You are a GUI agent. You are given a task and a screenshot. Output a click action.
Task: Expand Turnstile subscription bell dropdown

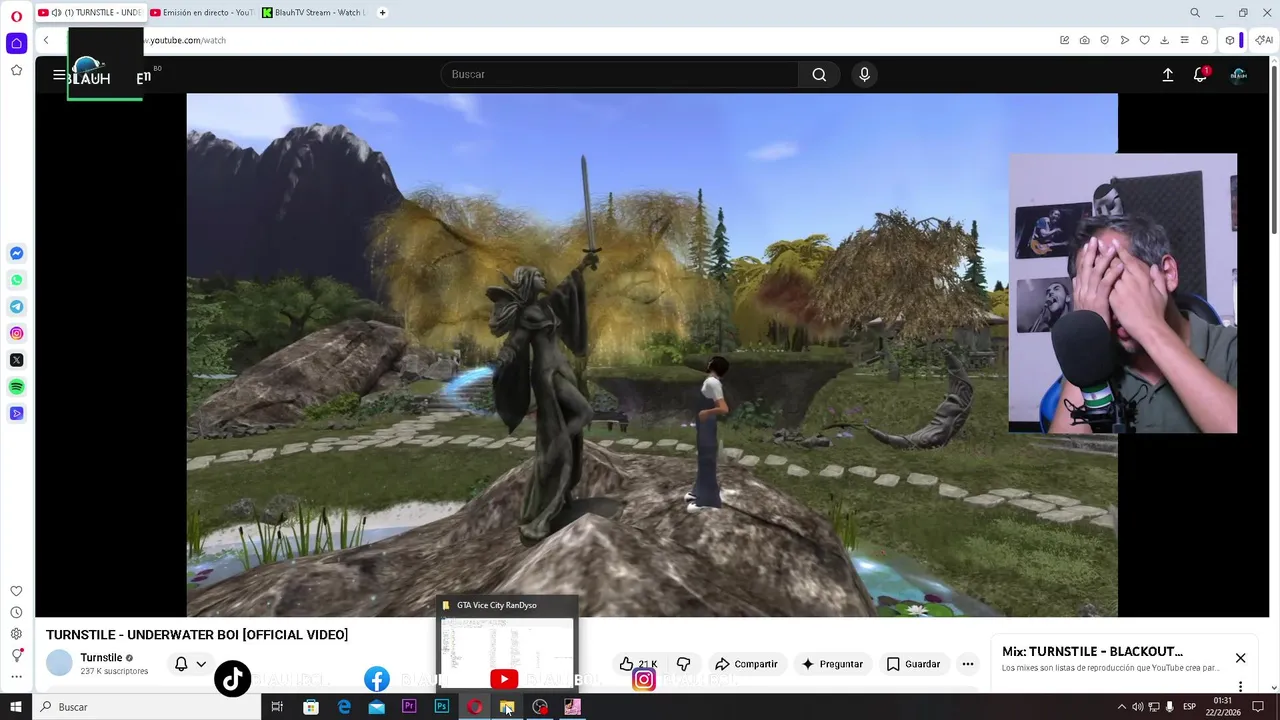pos(201,664)
